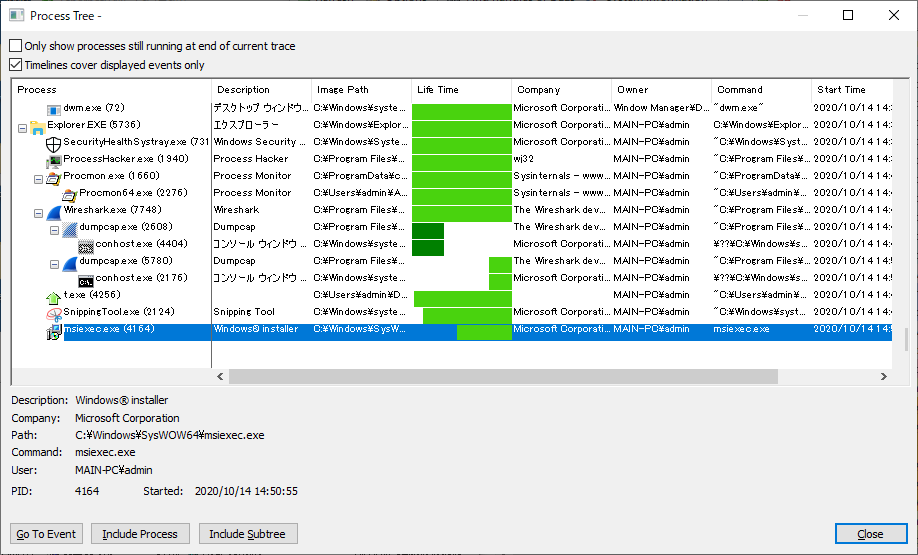Click the horizontal scrollbar left arrow
Screen dimensions: 918x555
coord(220,376)
